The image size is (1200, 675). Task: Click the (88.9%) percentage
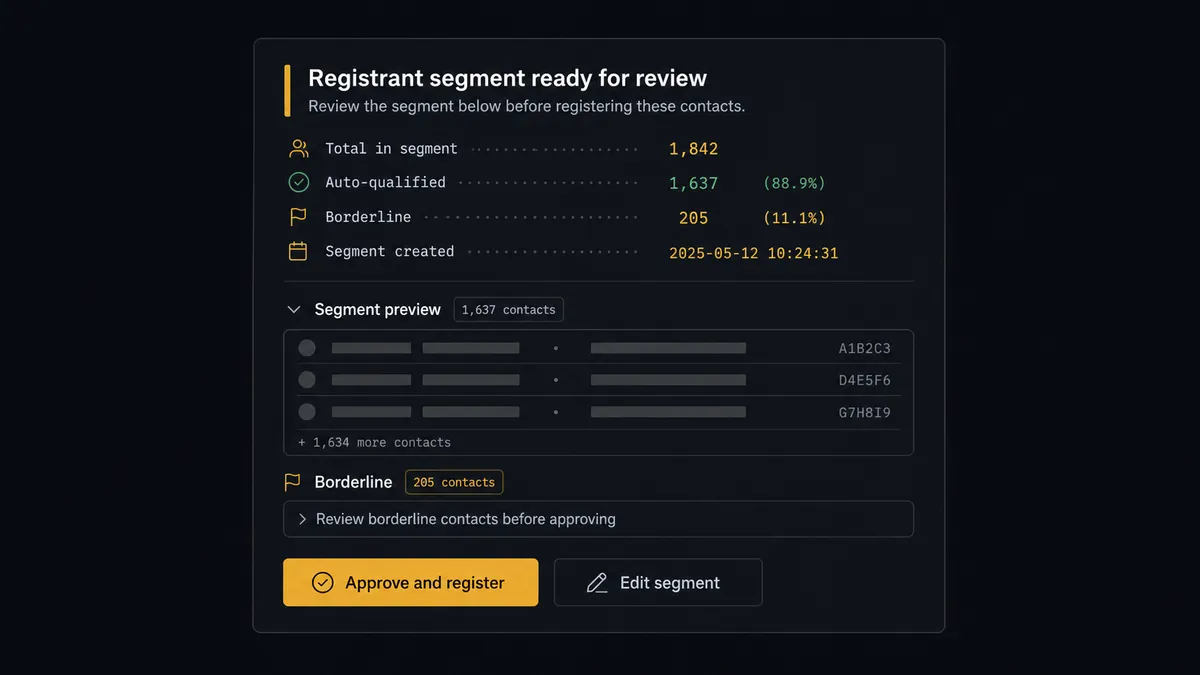794,183
